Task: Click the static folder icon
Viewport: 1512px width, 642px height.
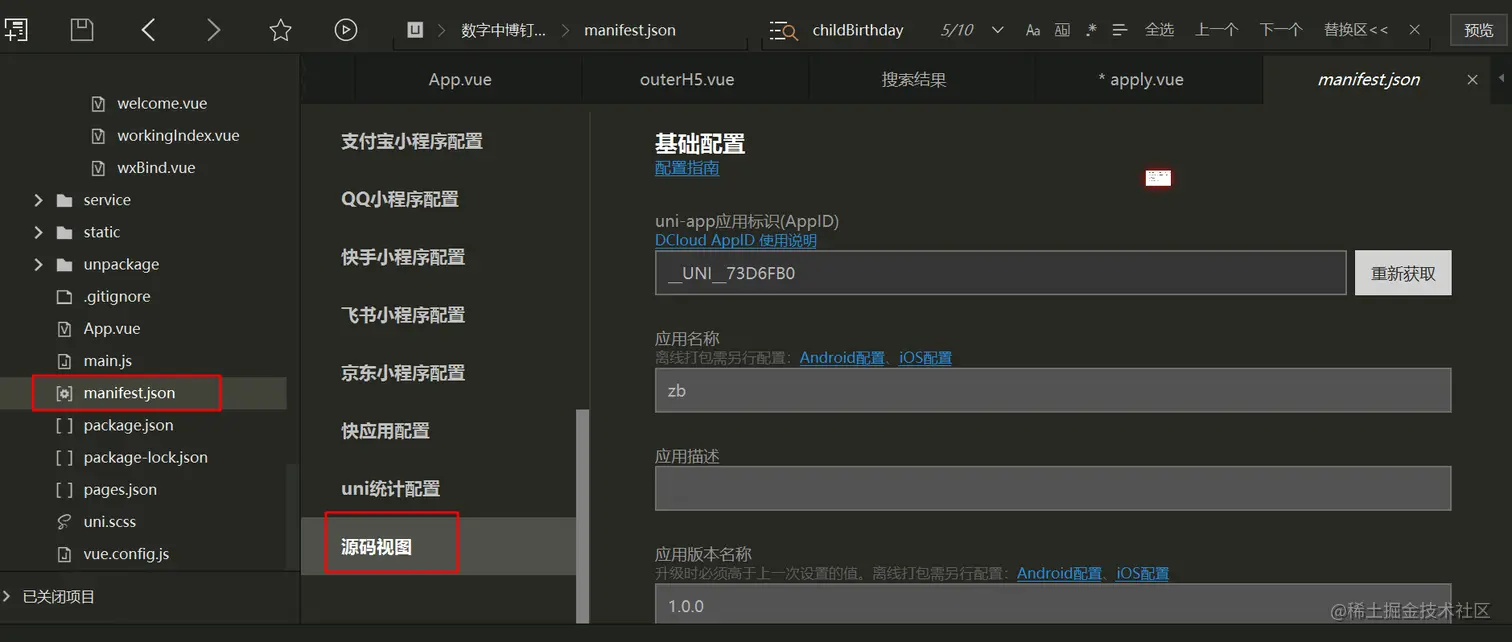Action: (65, 232)
